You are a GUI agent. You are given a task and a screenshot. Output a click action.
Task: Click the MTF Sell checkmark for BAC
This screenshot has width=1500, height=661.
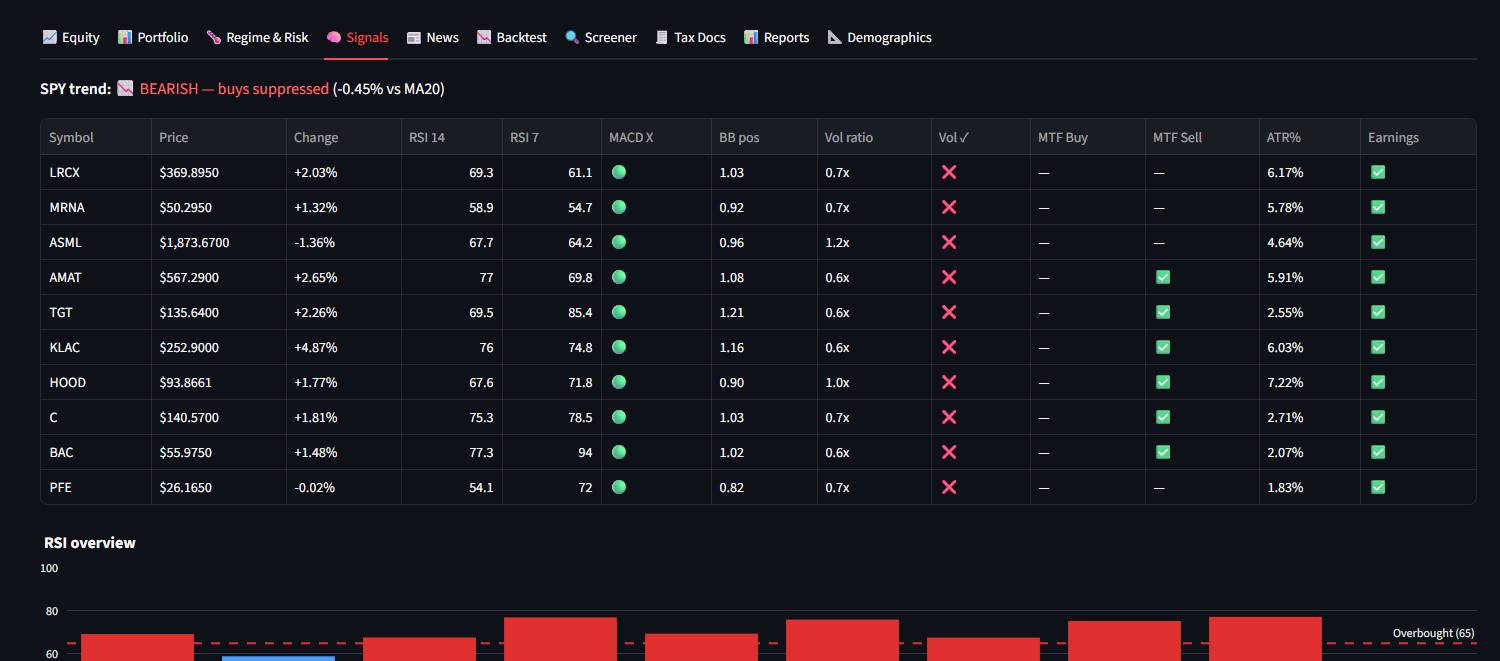pyautogui.click(x=1162, y=452)
